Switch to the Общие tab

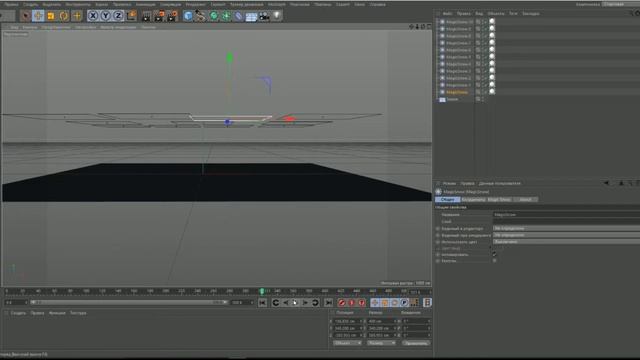(447, 200)
